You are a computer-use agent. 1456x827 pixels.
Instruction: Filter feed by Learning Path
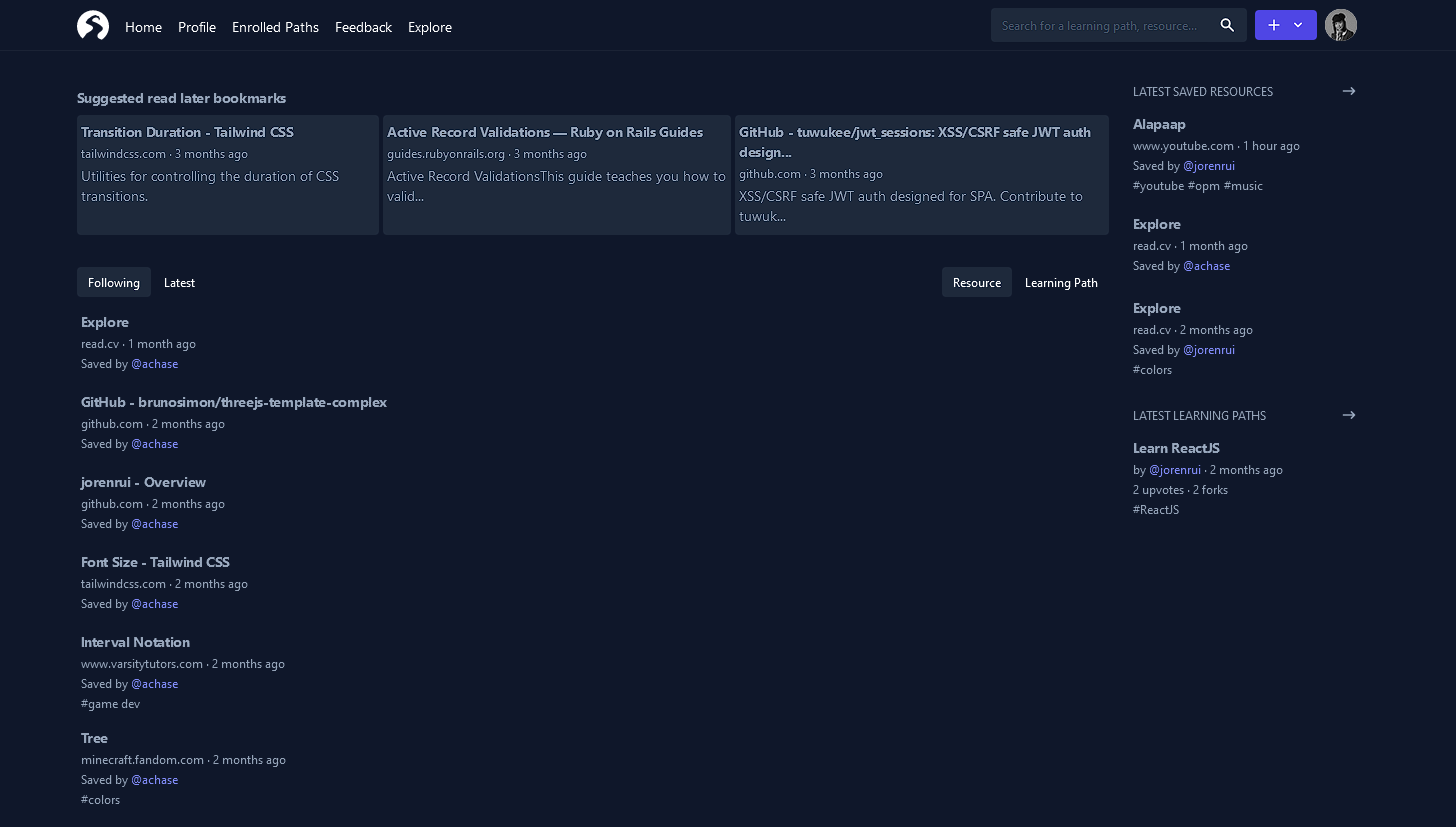point(1061,282)
